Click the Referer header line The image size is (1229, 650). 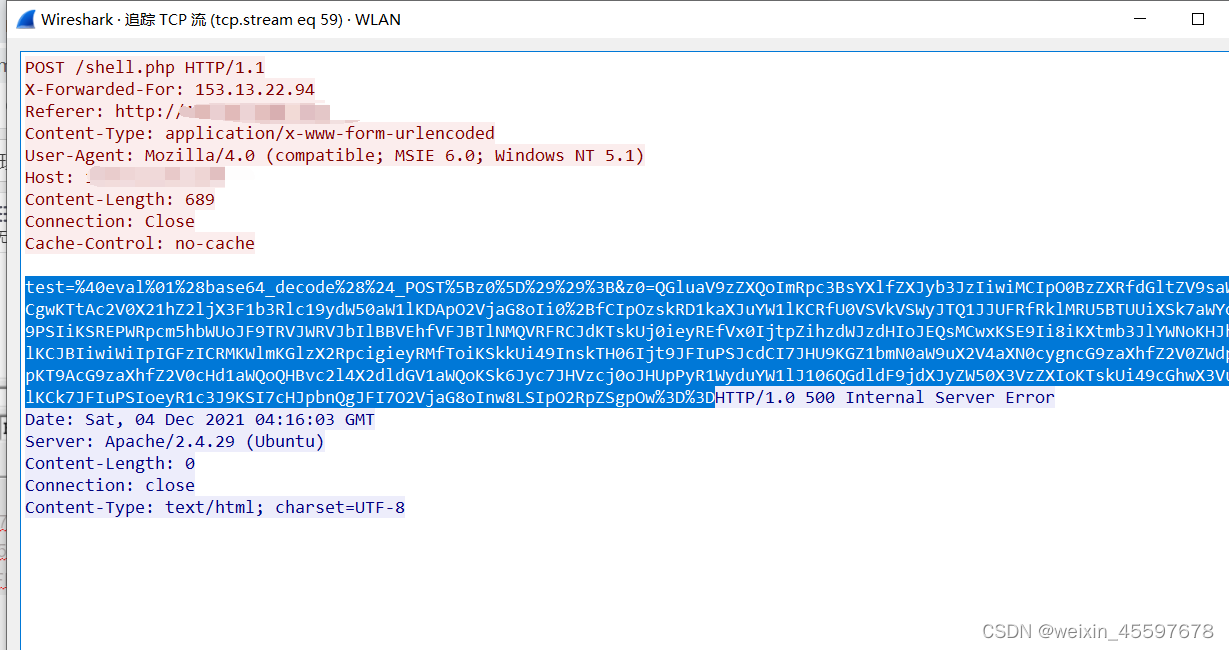pos(178,111)
